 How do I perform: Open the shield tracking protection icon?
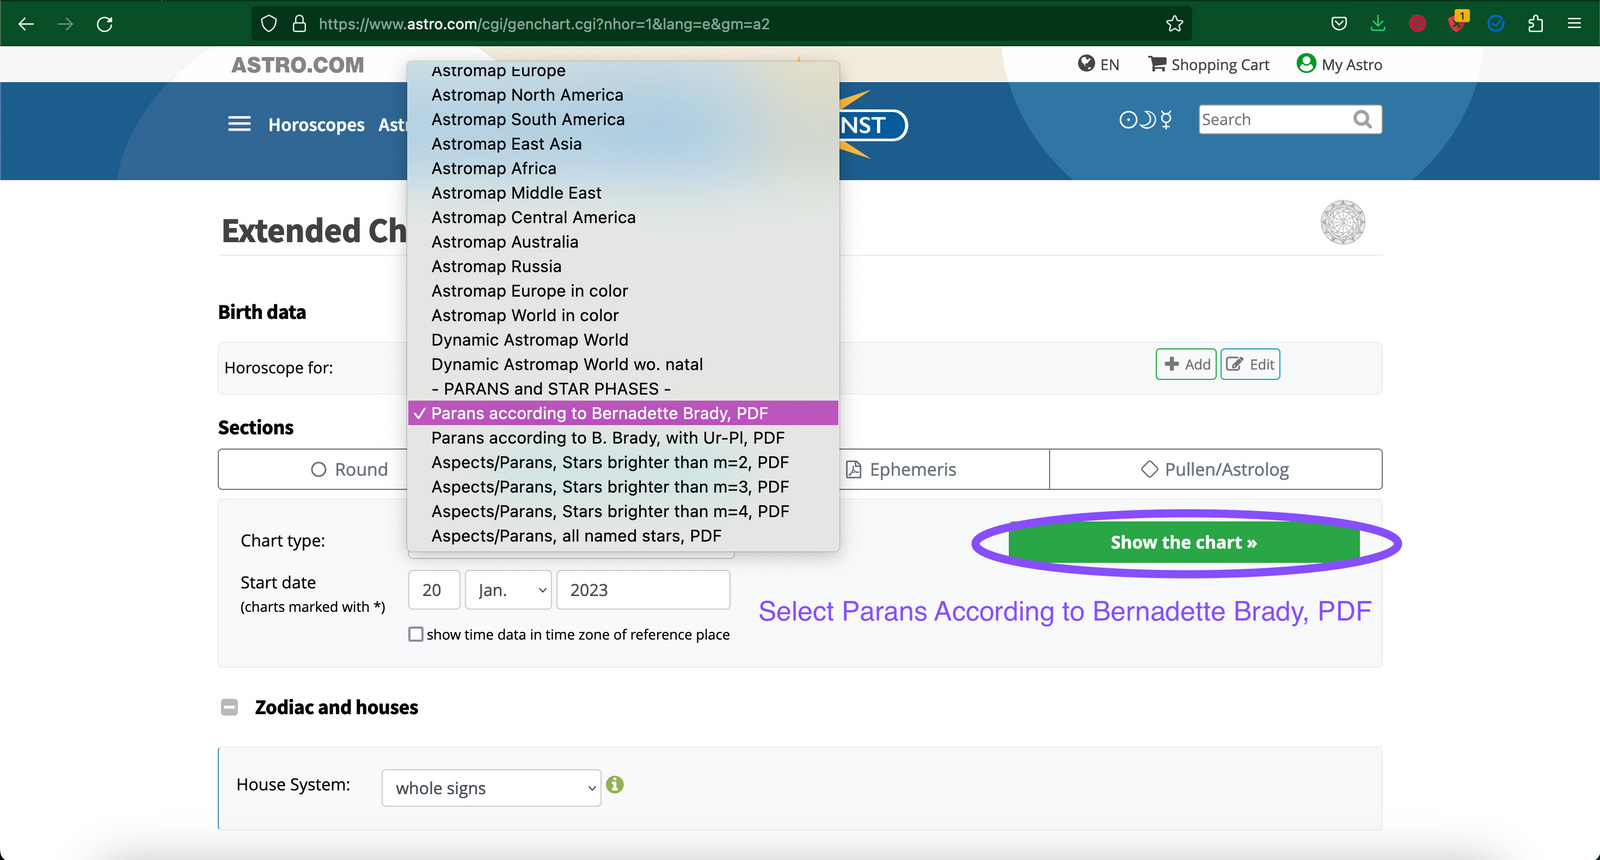click(268, 24)
